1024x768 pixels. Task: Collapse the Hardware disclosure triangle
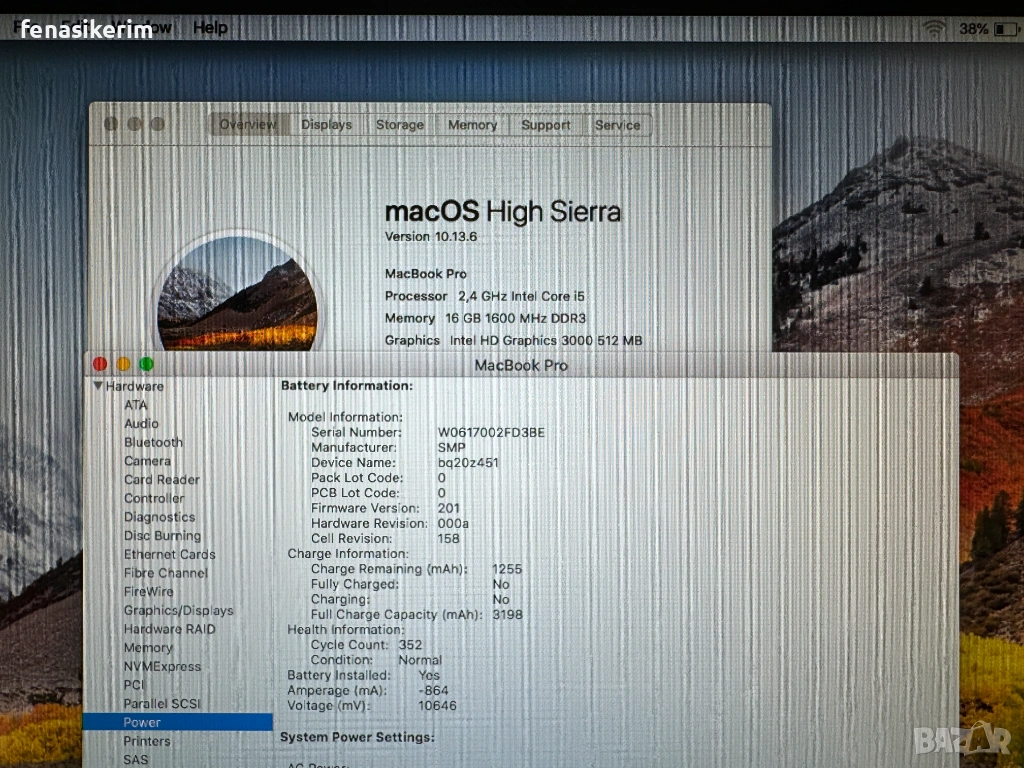click(98, 386)
